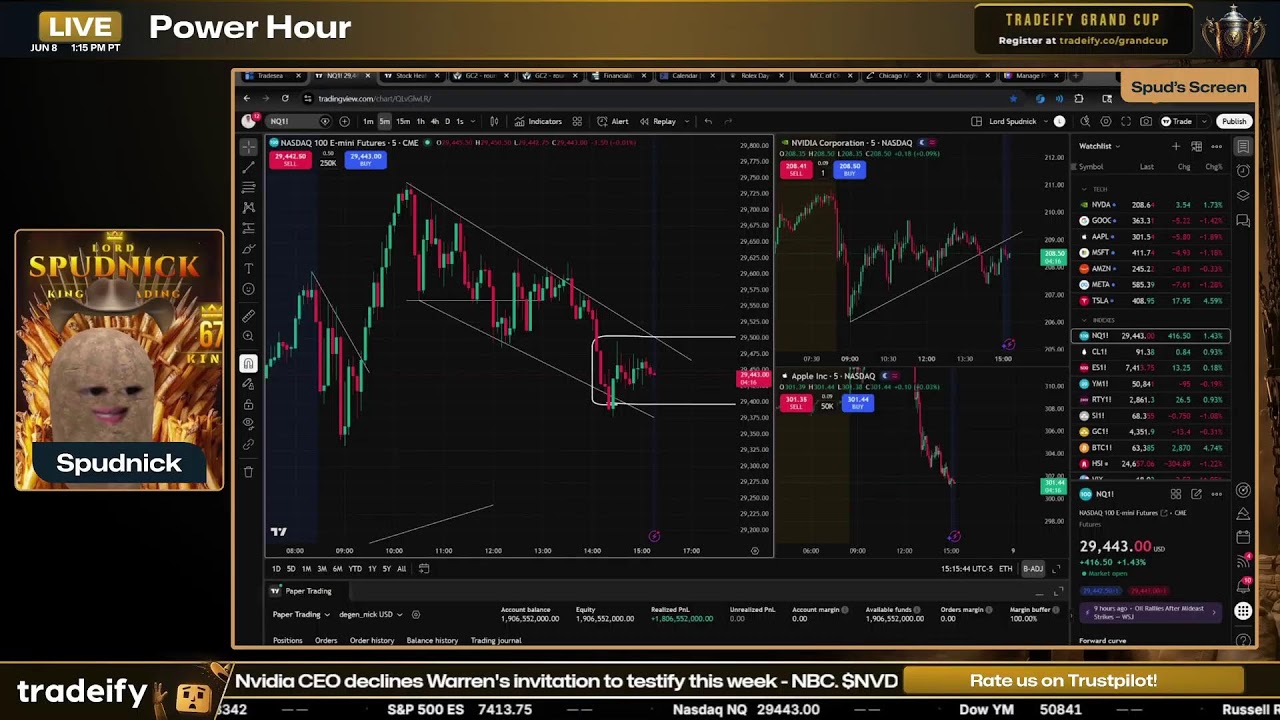
Task: Select the brush drawing tool
Action: (249, 249)
